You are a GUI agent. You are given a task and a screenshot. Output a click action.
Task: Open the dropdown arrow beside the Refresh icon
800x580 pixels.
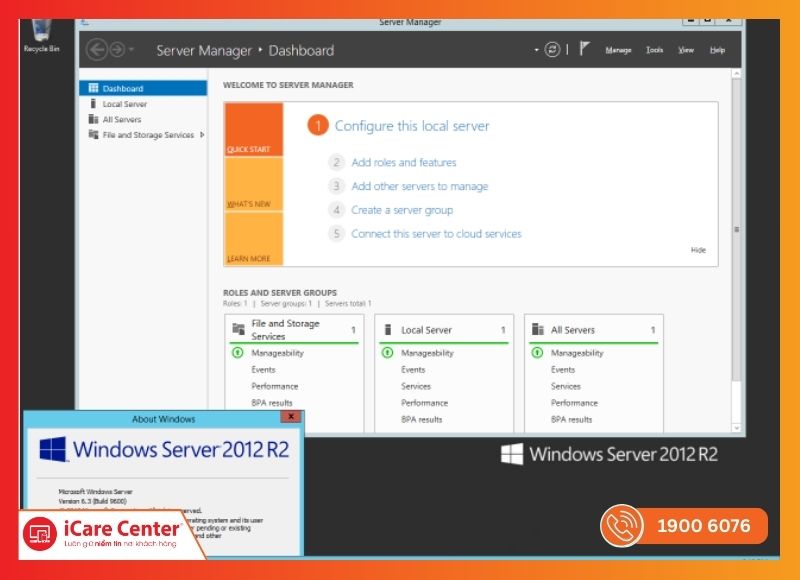(x=536, y=50)
